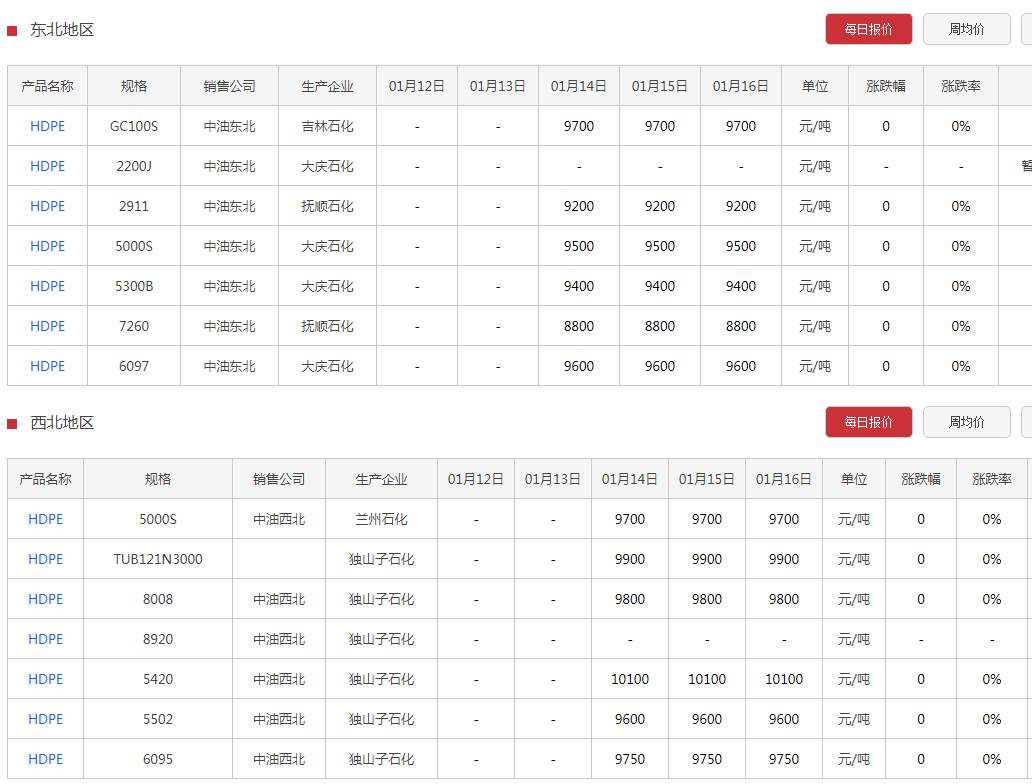1032x784 pixels.
Task: Click 01月15日 price 9400 for 5300B
Action: click(659, 286)
